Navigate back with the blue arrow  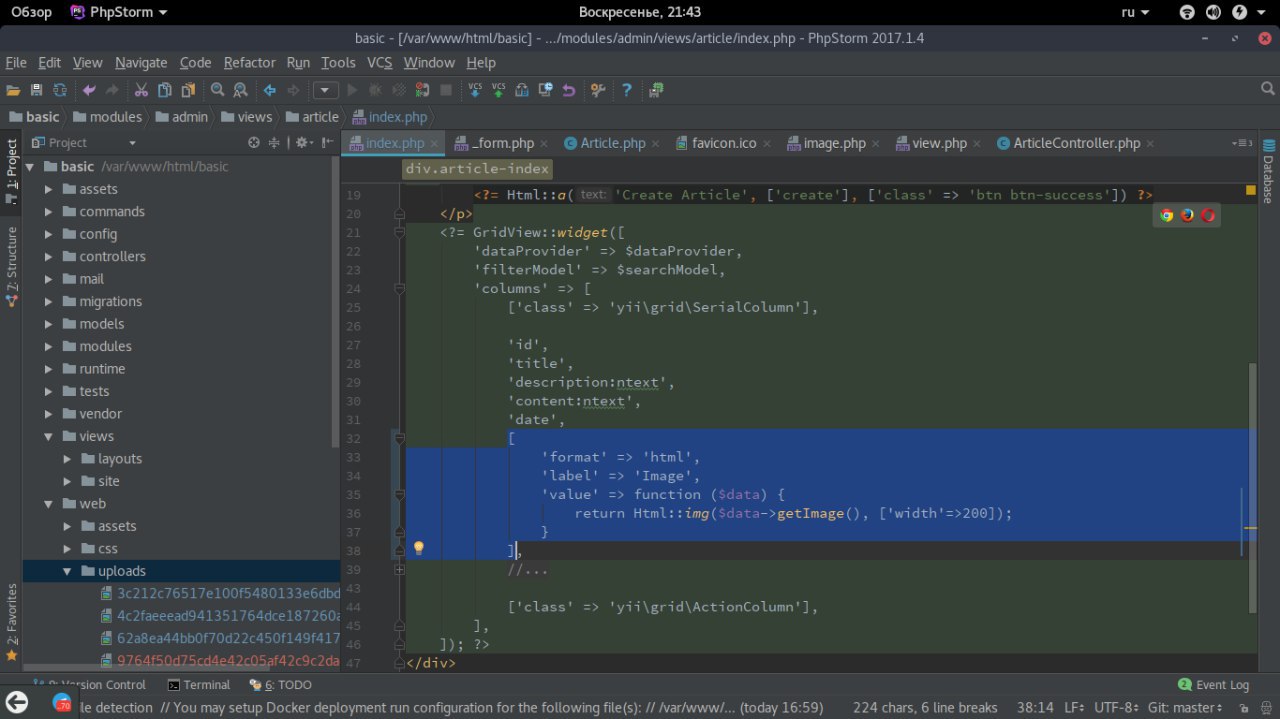(x=269, y=90)
